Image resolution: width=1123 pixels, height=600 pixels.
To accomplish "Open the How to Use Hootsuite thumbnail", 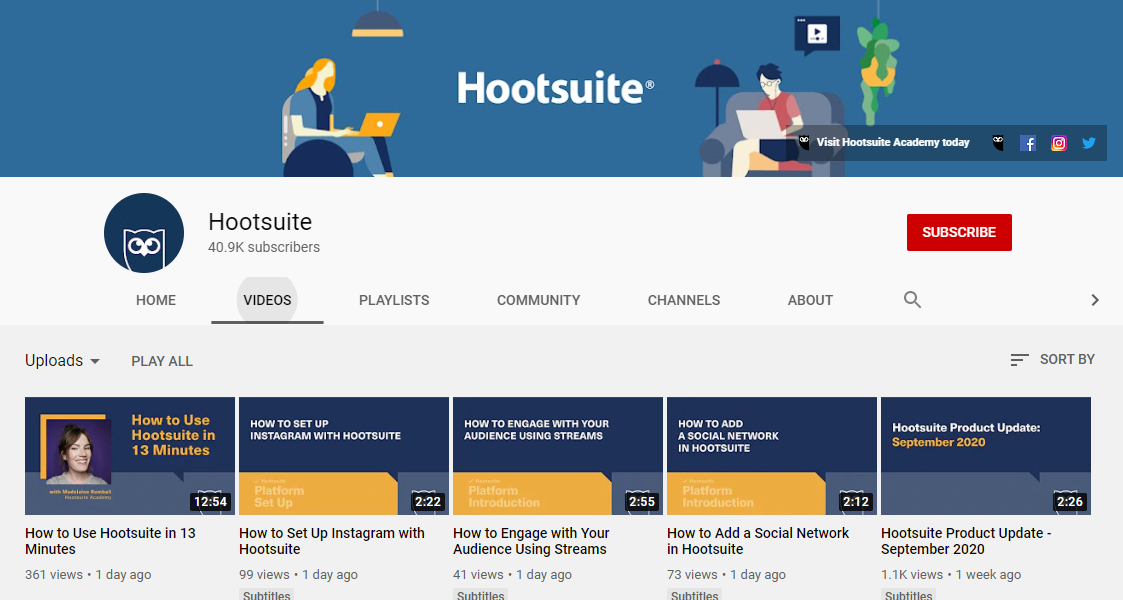I will (130, 456).
